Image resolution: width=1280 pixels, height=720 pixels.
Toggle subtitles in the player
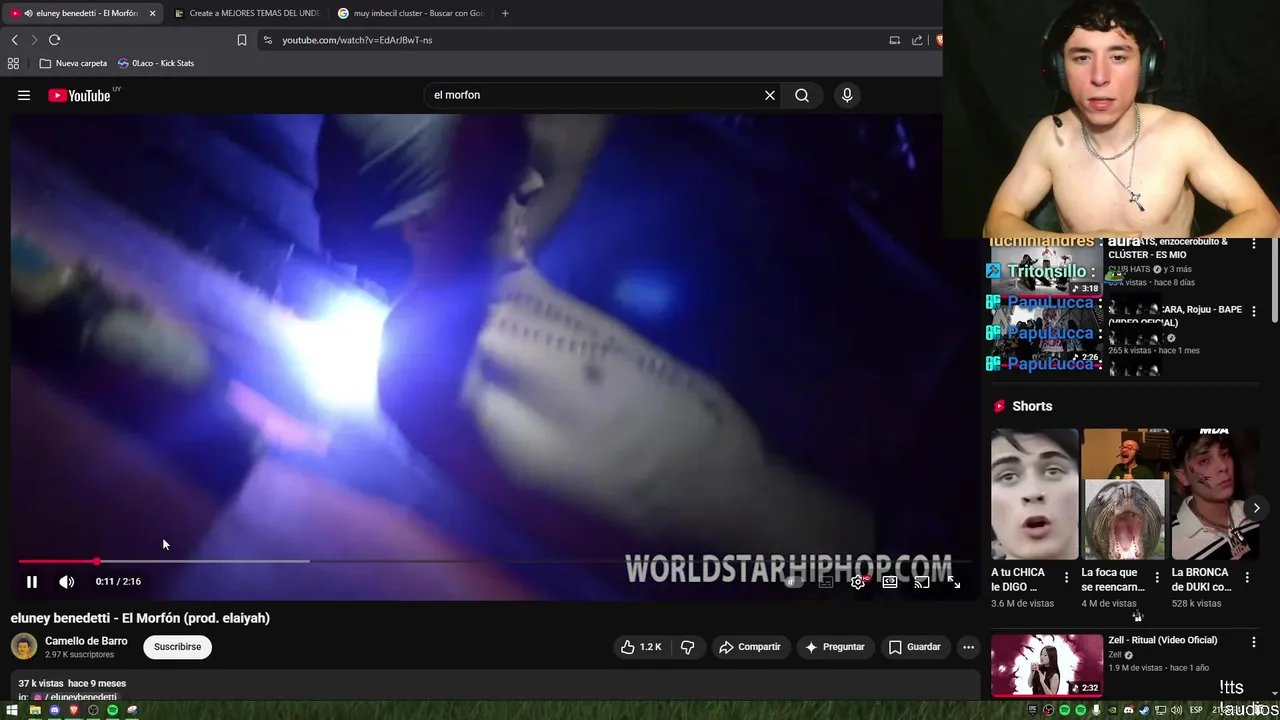[826, 582]
